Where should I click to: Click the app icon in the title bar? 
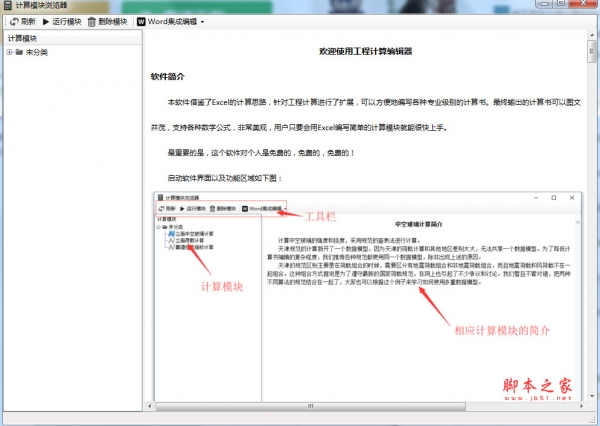[8, 6]
